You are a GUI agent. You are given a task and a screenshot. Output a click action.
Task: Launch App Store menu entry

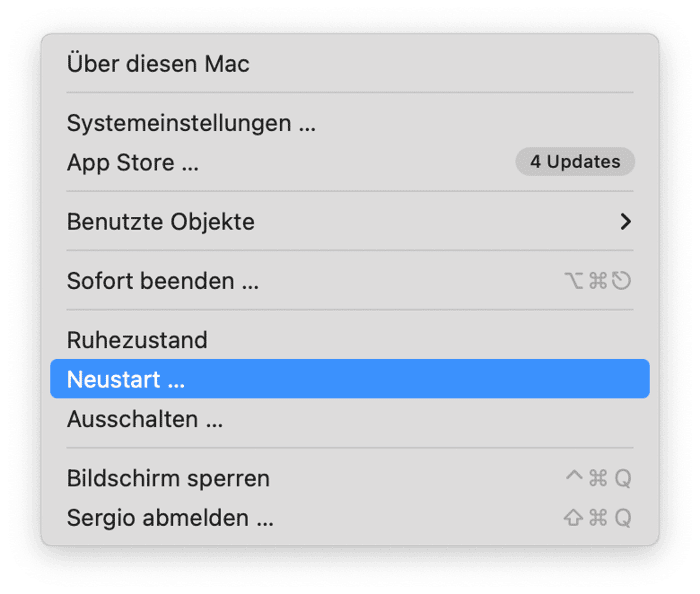point(133,162)
